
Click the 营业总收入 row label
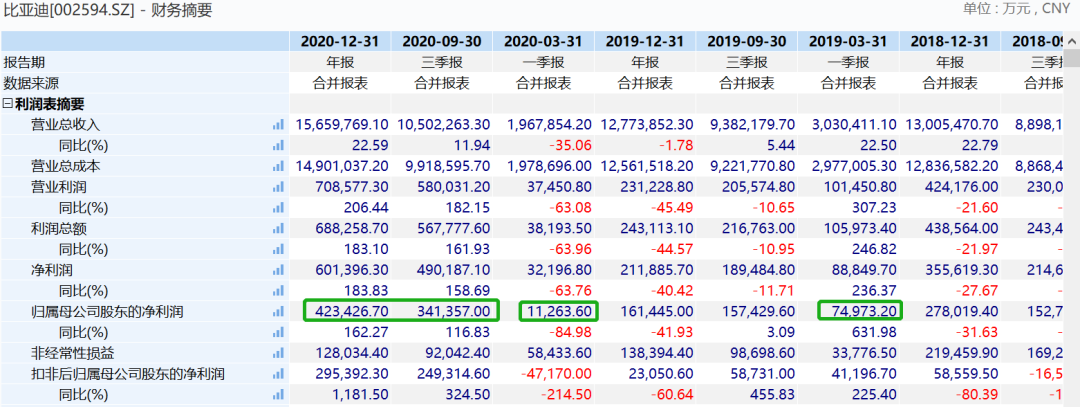[65, 125]
